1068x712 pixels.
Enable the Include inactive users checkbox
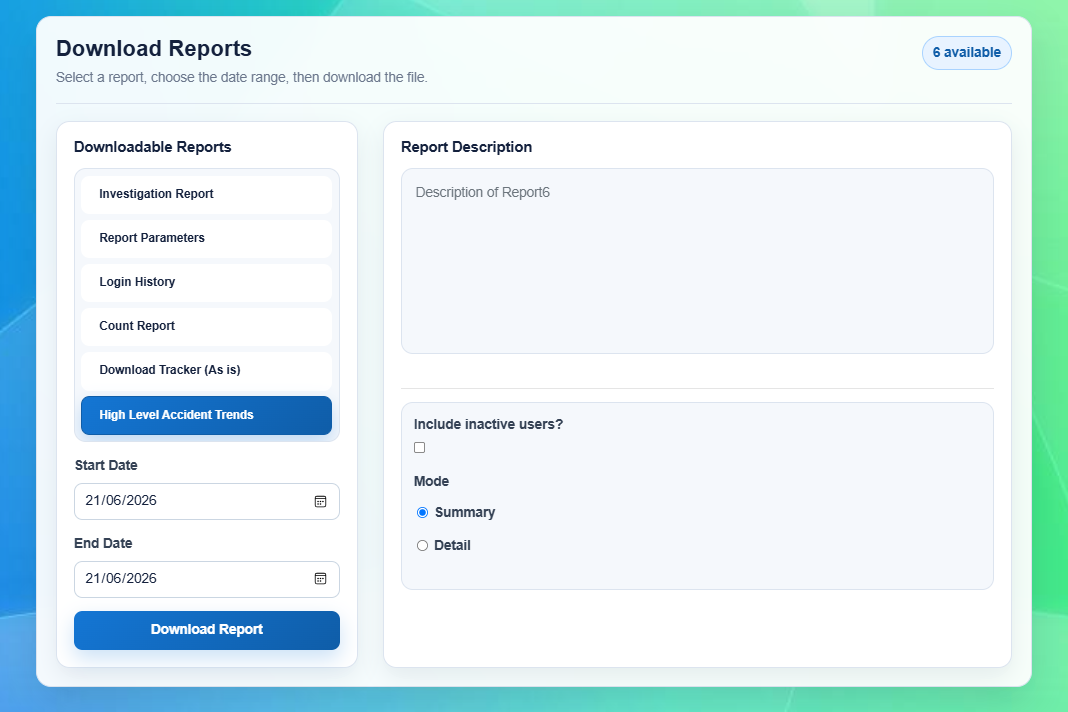click(x=420, y=448)
